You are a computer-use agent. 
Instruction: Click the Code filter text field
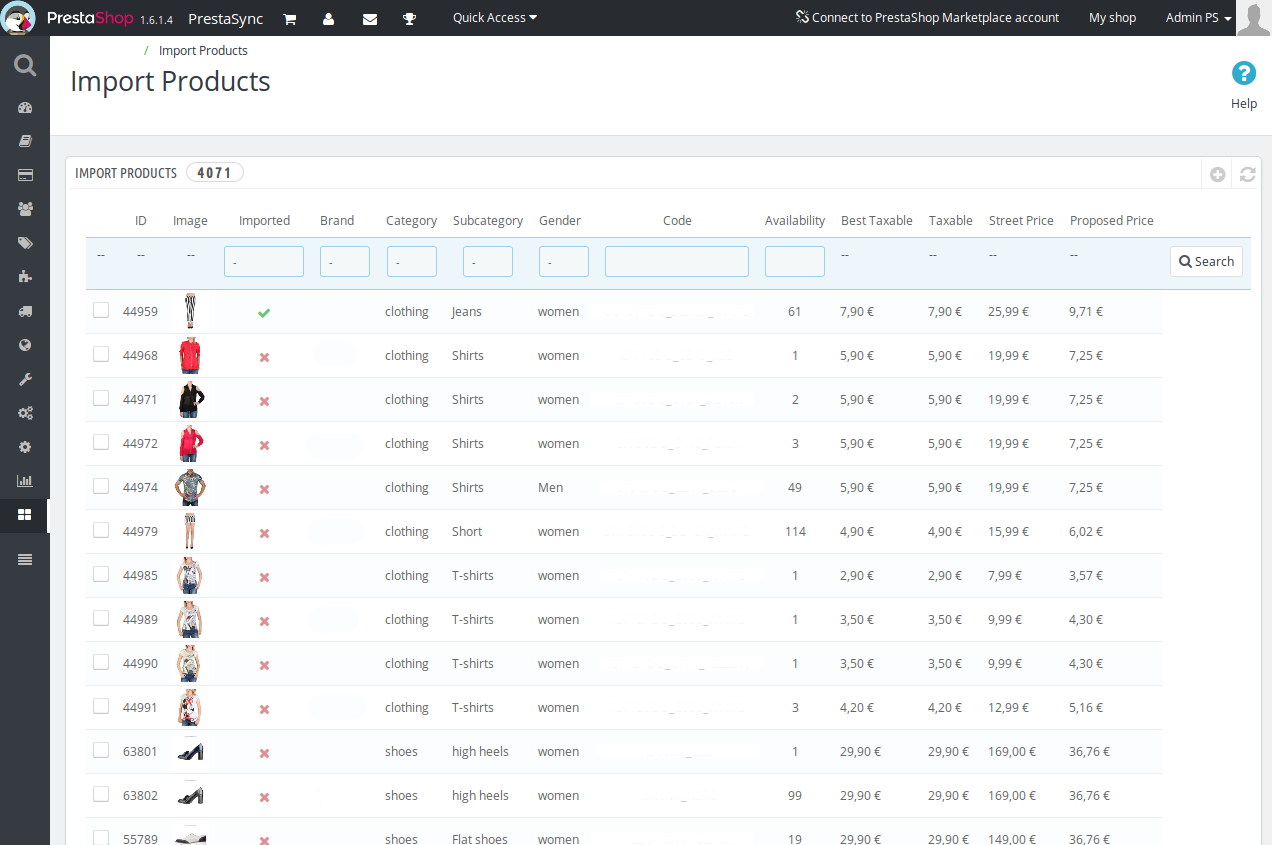tap(677, 262)
